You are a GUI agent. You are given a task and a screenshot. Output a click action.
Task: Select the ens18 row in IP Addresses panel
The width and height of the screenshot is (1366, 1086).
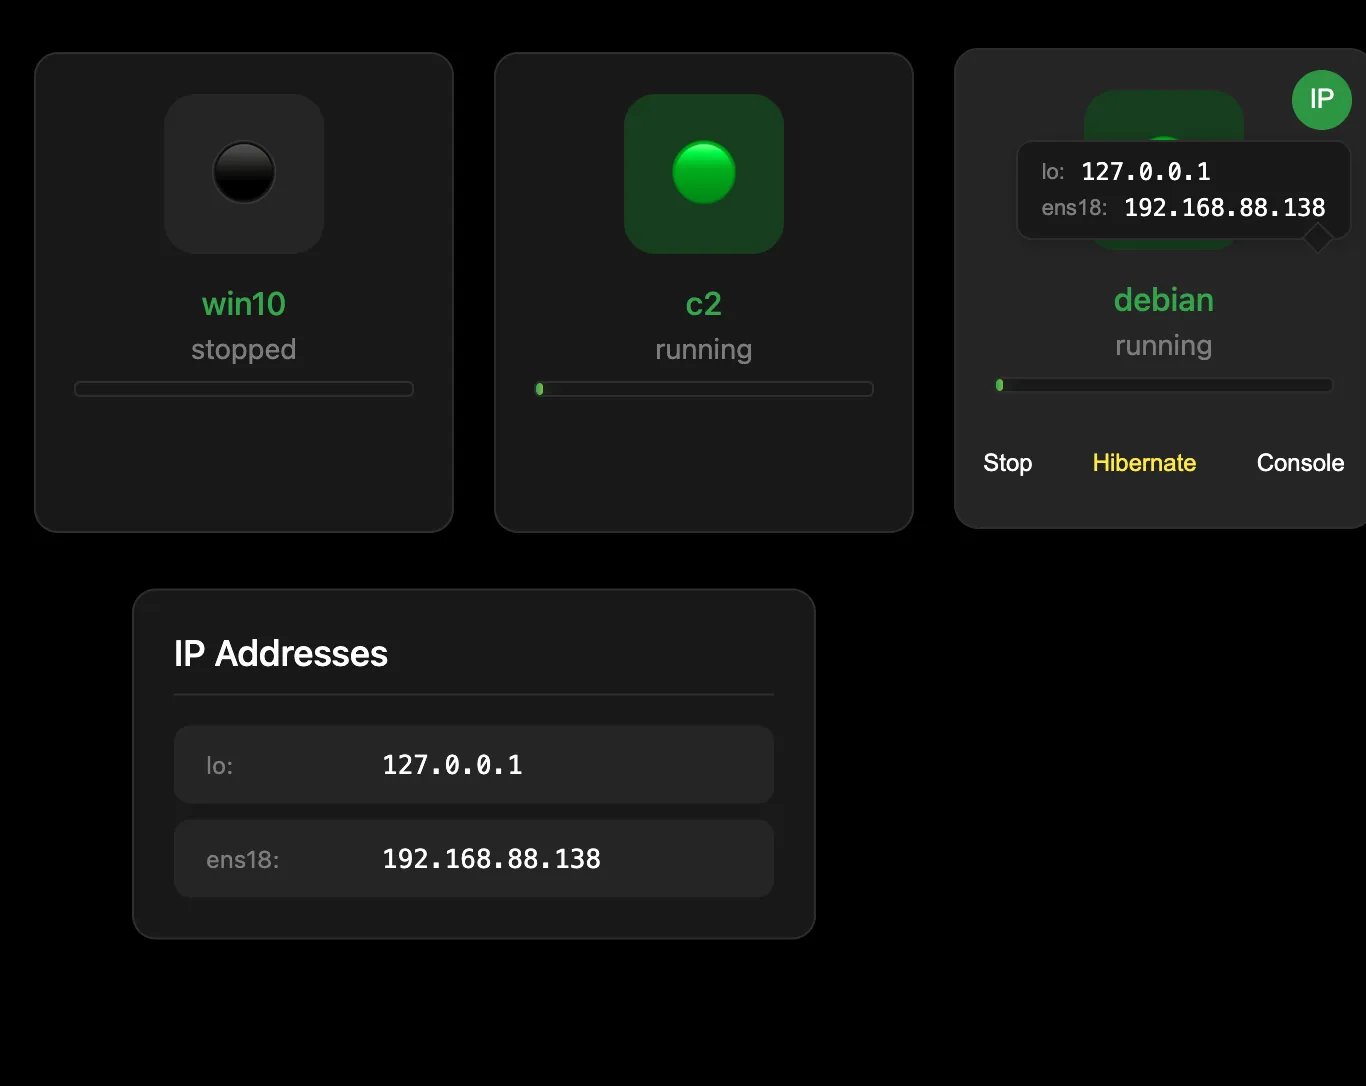(x=473, y=859)
